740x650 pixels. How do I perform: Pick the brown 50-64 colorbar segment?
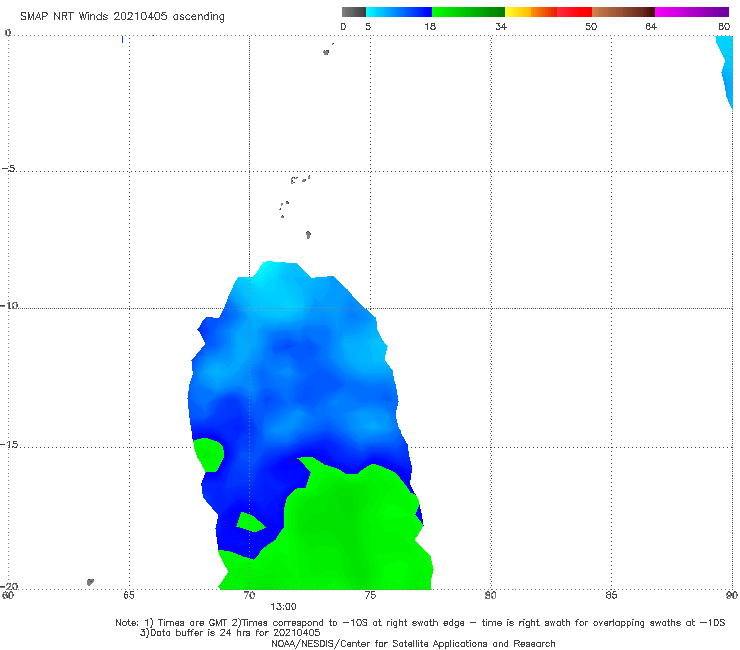coord(623,12)
